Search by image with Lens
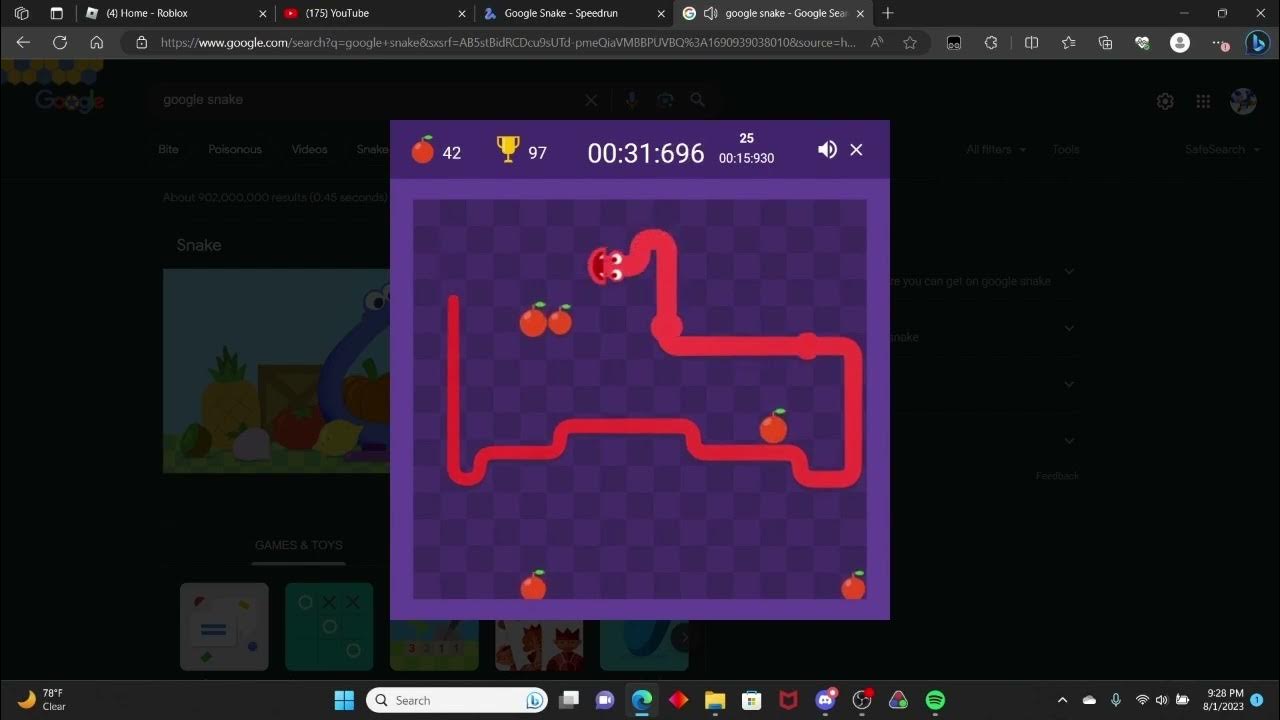 (x=665, y=100)
